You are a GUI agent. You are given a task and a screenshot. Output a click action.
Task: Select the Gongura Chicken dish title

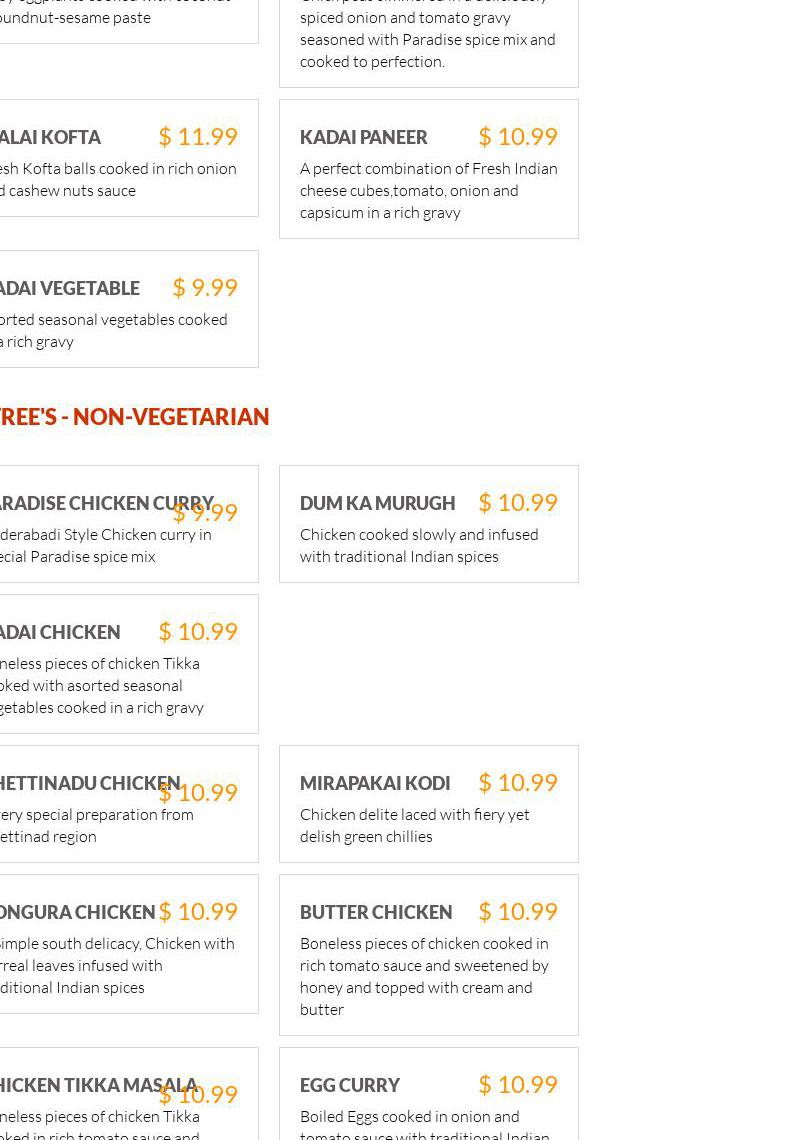78,912
